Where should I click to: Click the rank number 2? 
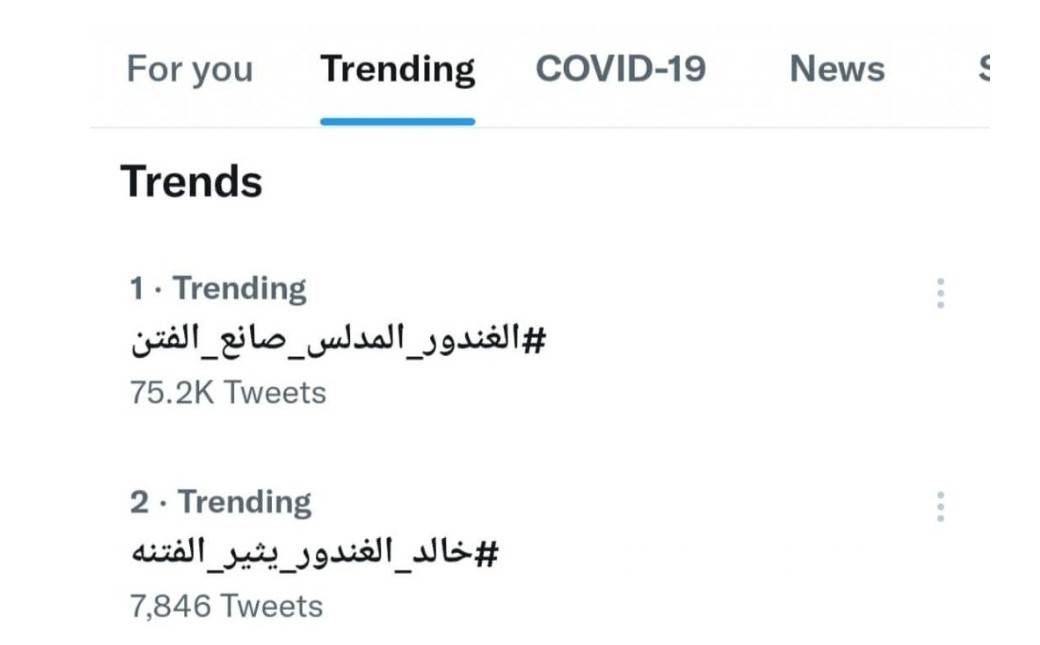(139, 502)
